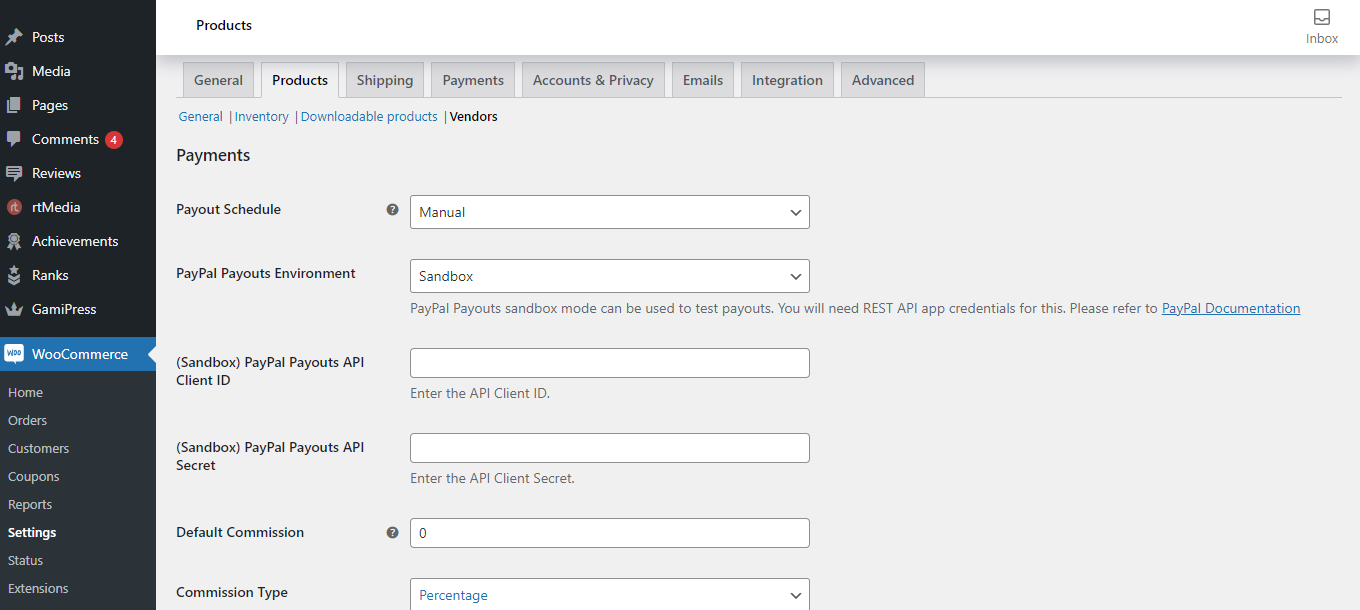This screenshot has height=610, width=1360.
Task: Open the Inventory subsection link
Action: tap(262, 117)
